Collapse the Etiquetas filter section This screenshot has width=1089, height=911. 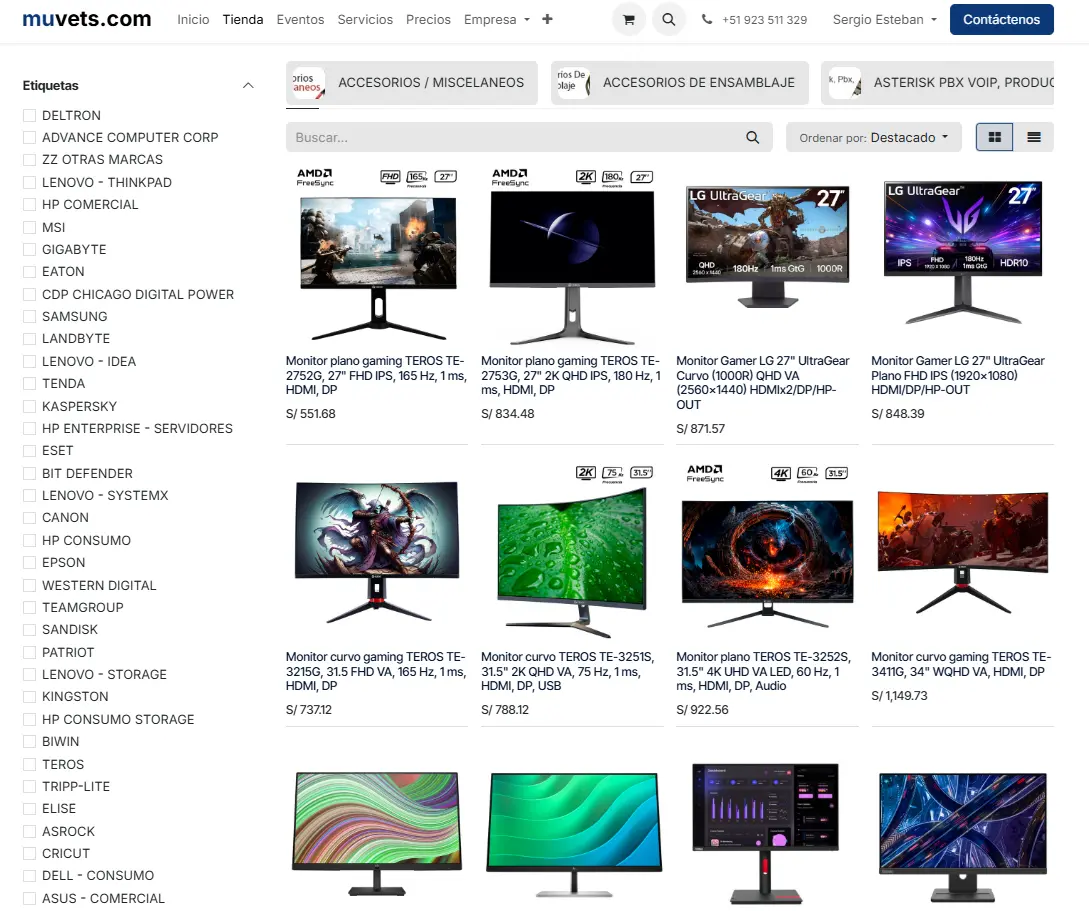click(248, 85)
